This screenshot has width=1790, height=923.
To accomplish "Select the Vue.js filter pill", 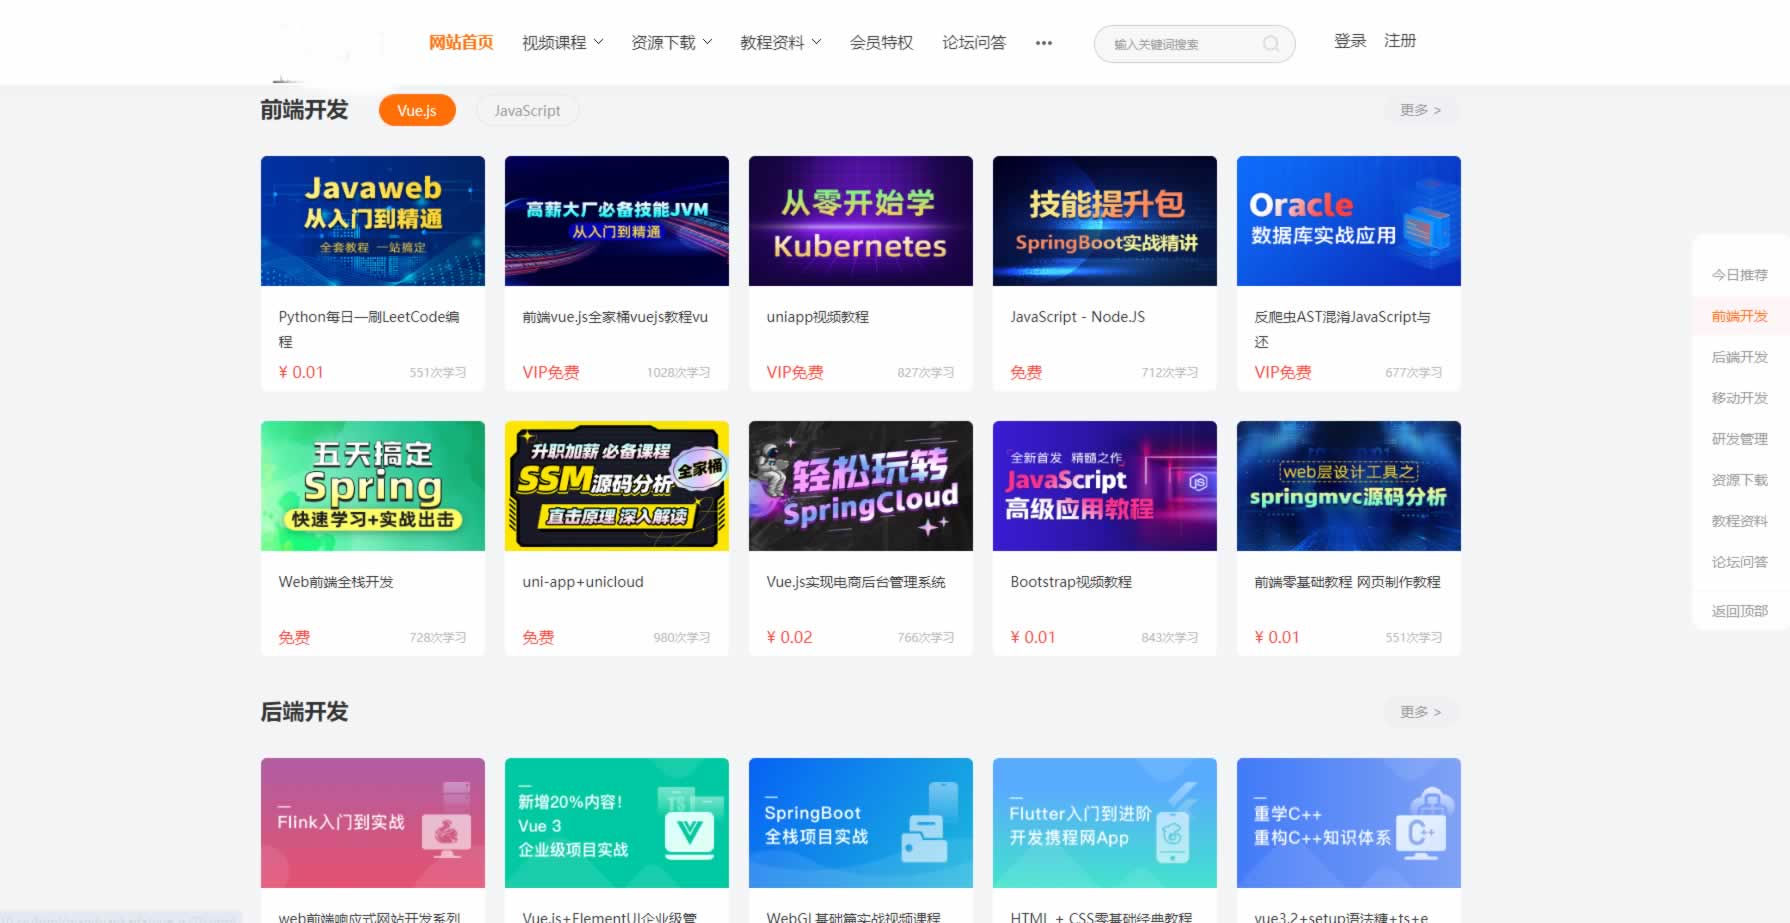I will click(416, 111).
